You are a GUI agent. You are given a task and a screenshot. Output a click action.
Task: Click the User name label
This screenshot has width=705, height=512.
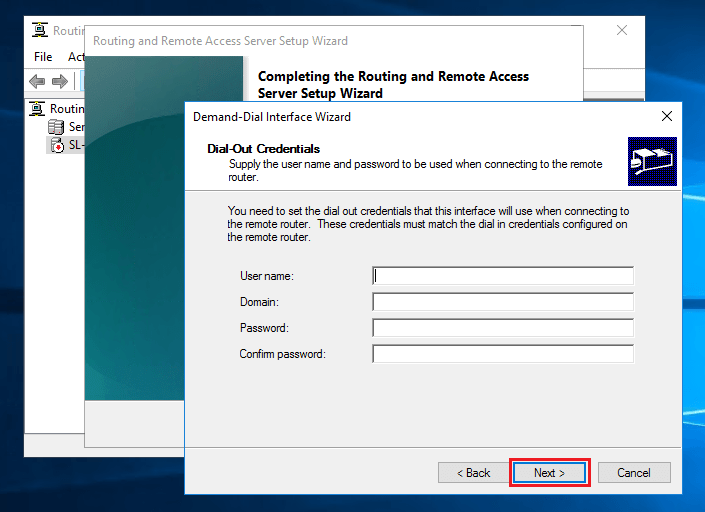click(267, 276)
